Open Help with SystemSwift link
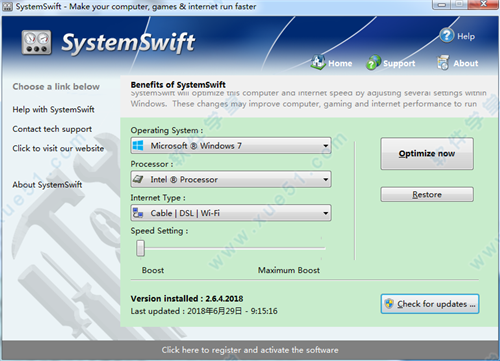The width and height of the screenshot is (500, 361). (x=53, y=110)
